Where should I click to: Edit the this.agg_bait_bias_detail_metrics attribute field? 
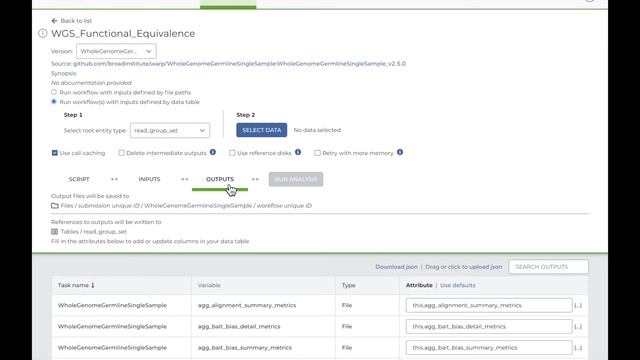click(489, 327)
